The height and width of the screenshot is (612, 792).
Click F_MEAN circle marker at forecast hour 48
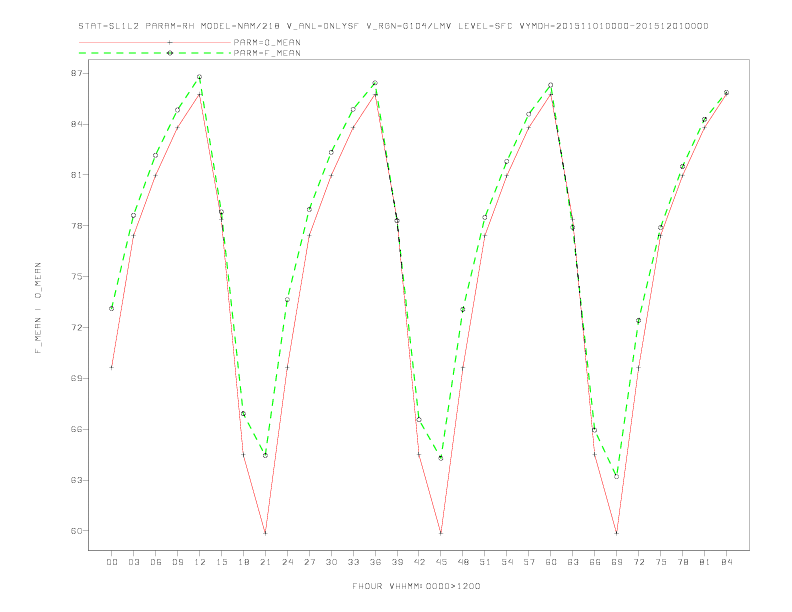coord(463,309)
